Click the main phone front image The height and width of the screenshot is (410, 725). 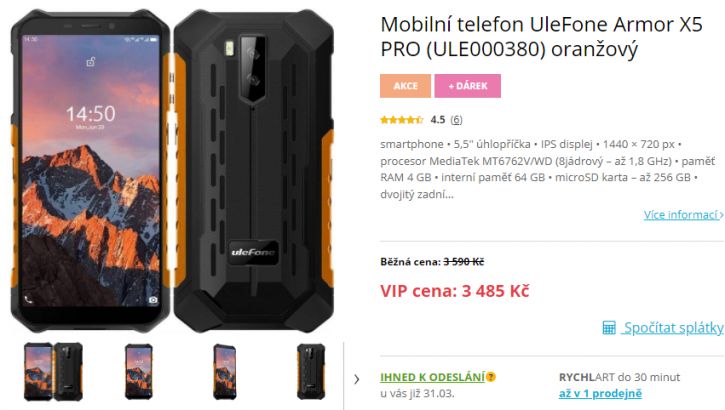90,170
